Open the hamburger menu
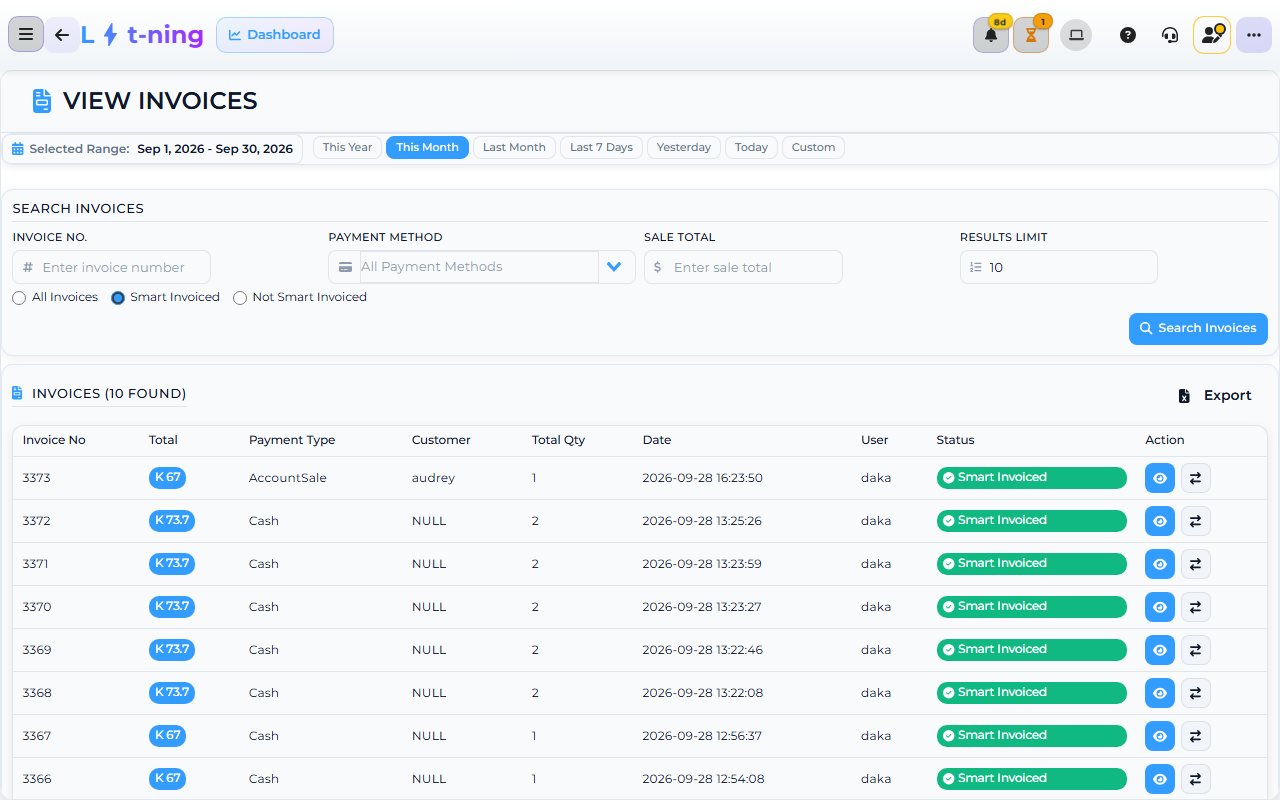Viewport: 1280px width, 800px height. pyautogui.click(x=26, y=35)
